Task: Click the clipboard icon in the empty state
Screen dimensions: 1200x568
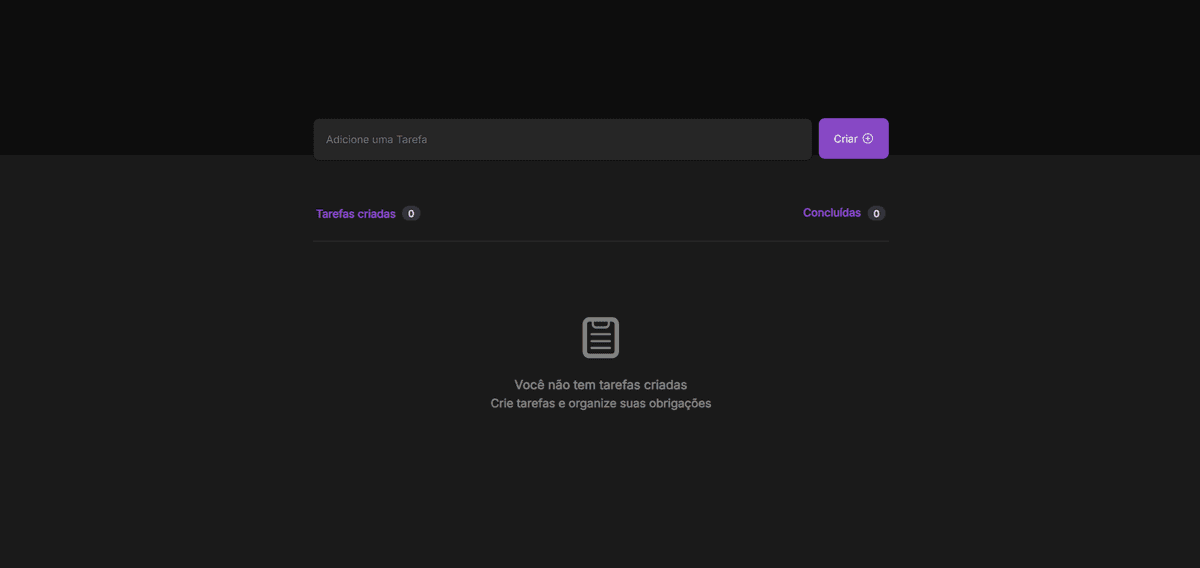Action: pyautogui.click(x=601, y=337)
